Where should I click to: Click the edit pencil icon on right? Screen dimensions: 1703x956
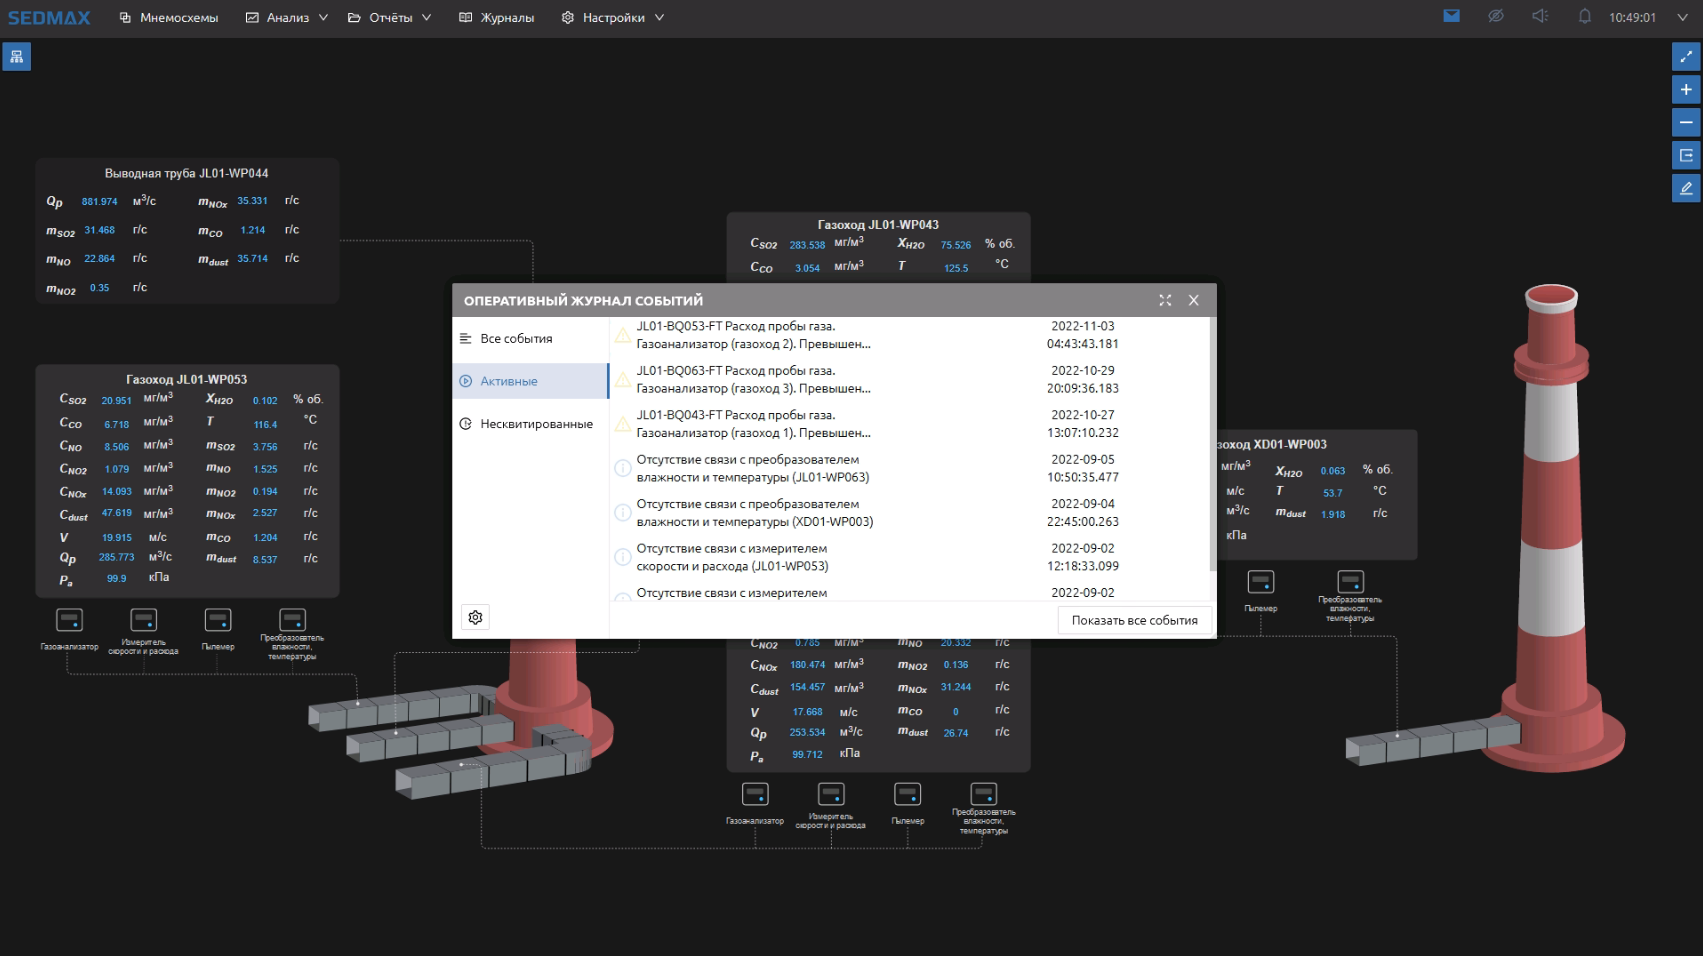pyautogui.click(x=1686, y=188)
